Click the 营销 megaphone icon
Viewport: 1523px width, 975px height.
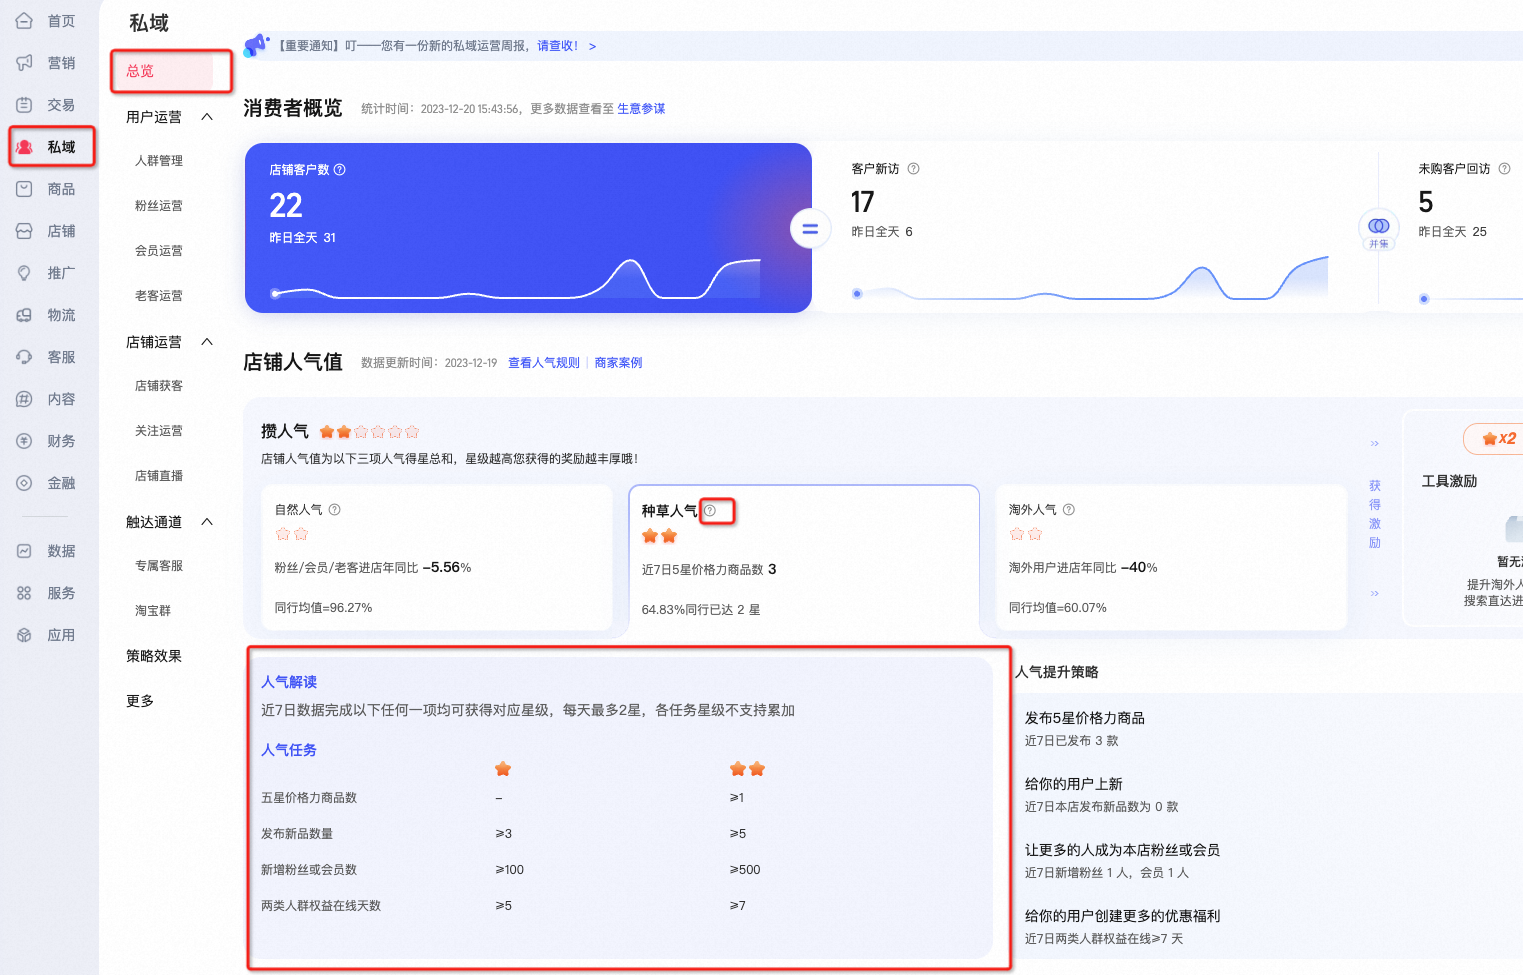pos(24,62)
